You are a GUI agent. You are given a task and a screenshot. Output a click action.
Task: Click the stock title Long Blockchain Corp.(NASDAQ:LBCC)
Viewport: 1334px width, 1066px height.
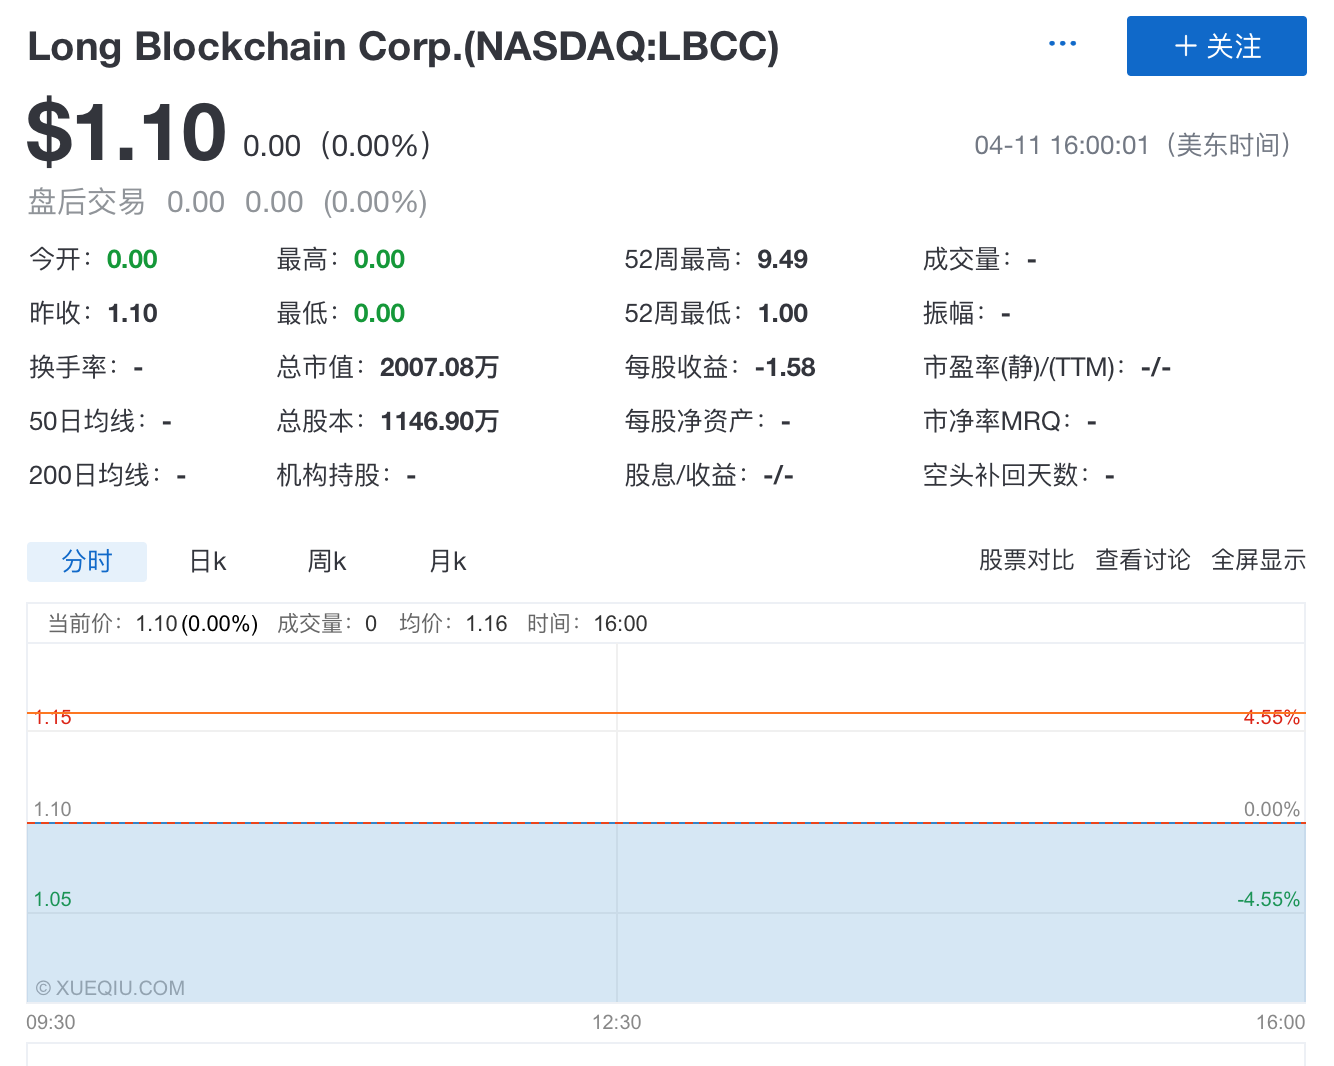[403, 46]
